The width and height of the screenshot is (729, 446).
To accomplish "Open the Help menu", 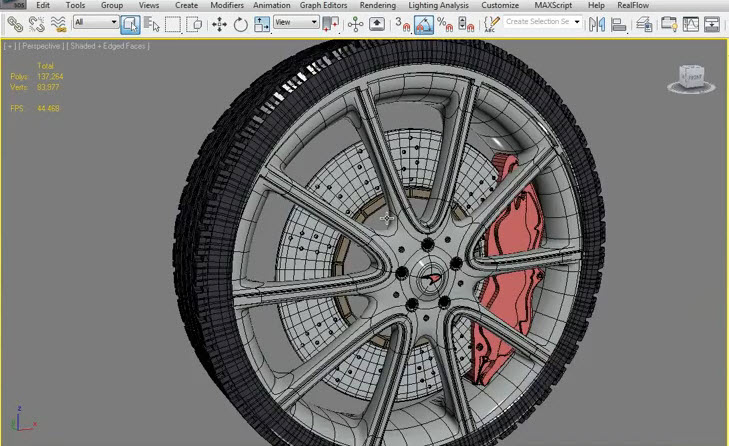I will click(596, 5).
